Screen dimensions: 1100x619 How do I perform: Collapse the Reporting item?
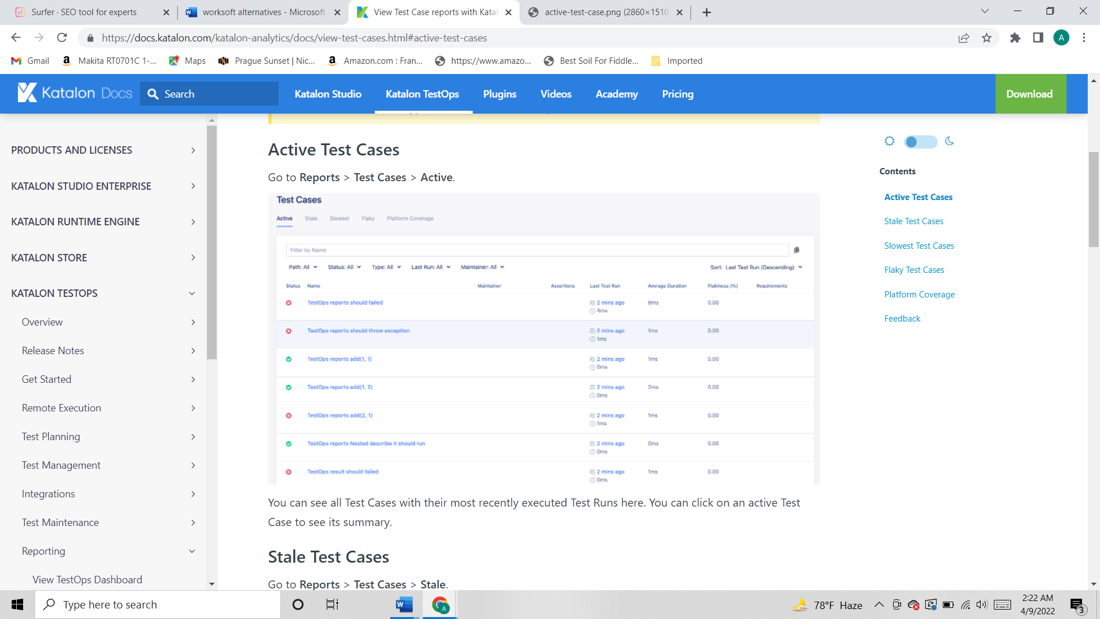click(x=108, y=551)
